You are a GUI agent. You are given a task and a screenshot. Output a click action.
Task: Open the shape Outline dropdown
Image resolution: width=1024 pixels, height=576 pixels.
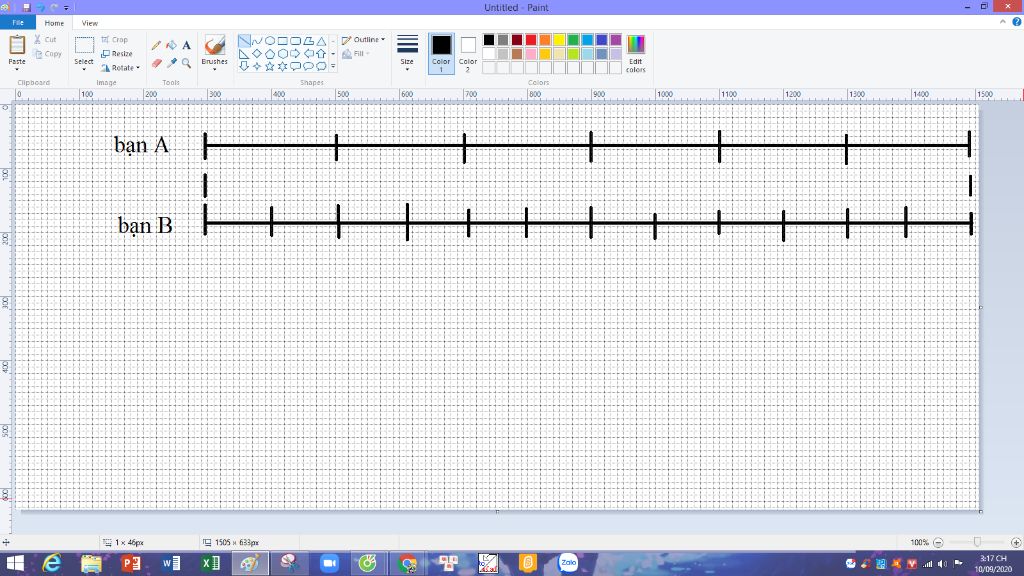tap(363, 40)
